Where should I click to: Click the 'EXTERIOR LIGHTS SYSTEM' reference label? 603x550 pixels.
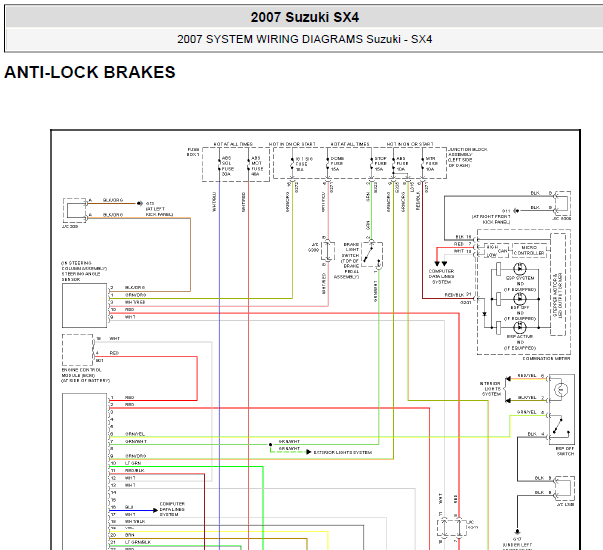[x=343, y=452]
